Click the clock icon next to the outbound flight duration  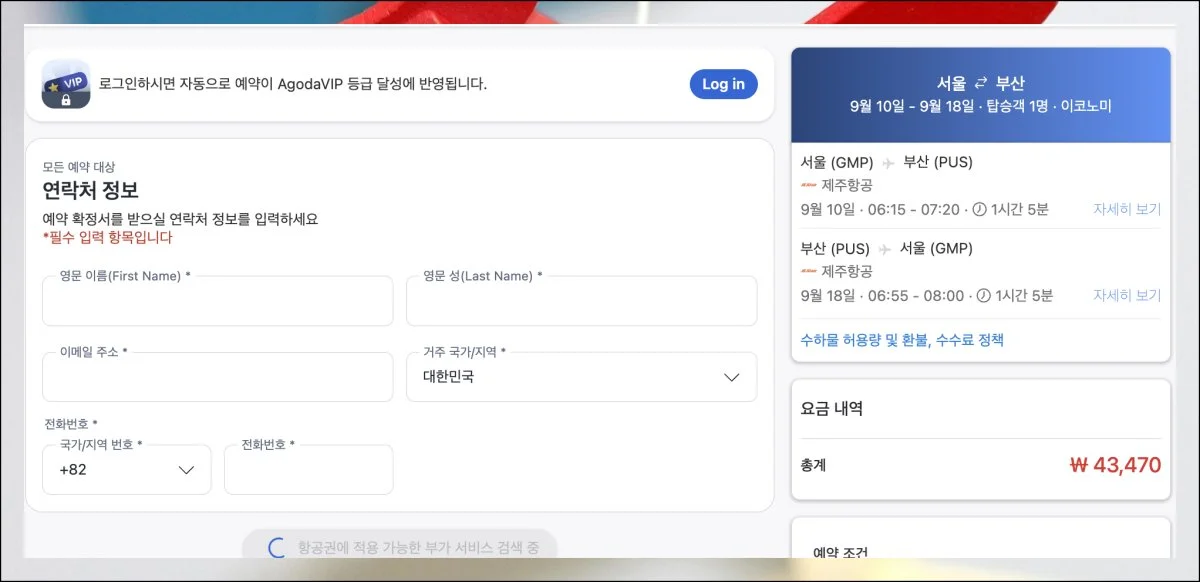click(978, 209)
